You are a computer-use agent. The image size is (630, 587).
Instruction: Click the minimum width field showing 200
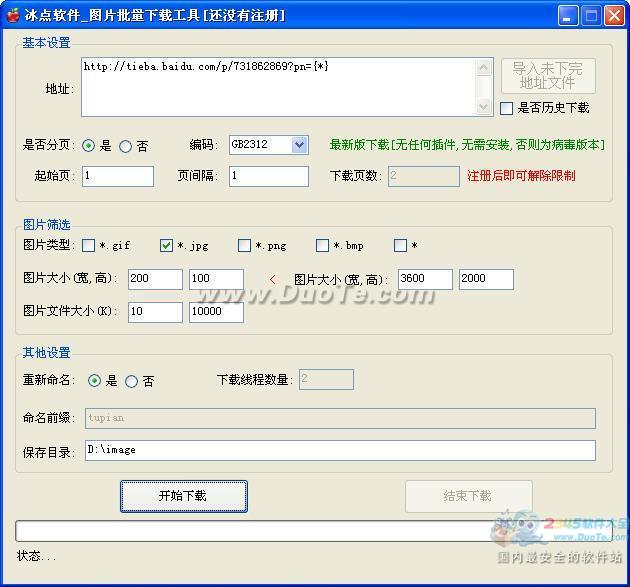(x=155, y=279)
